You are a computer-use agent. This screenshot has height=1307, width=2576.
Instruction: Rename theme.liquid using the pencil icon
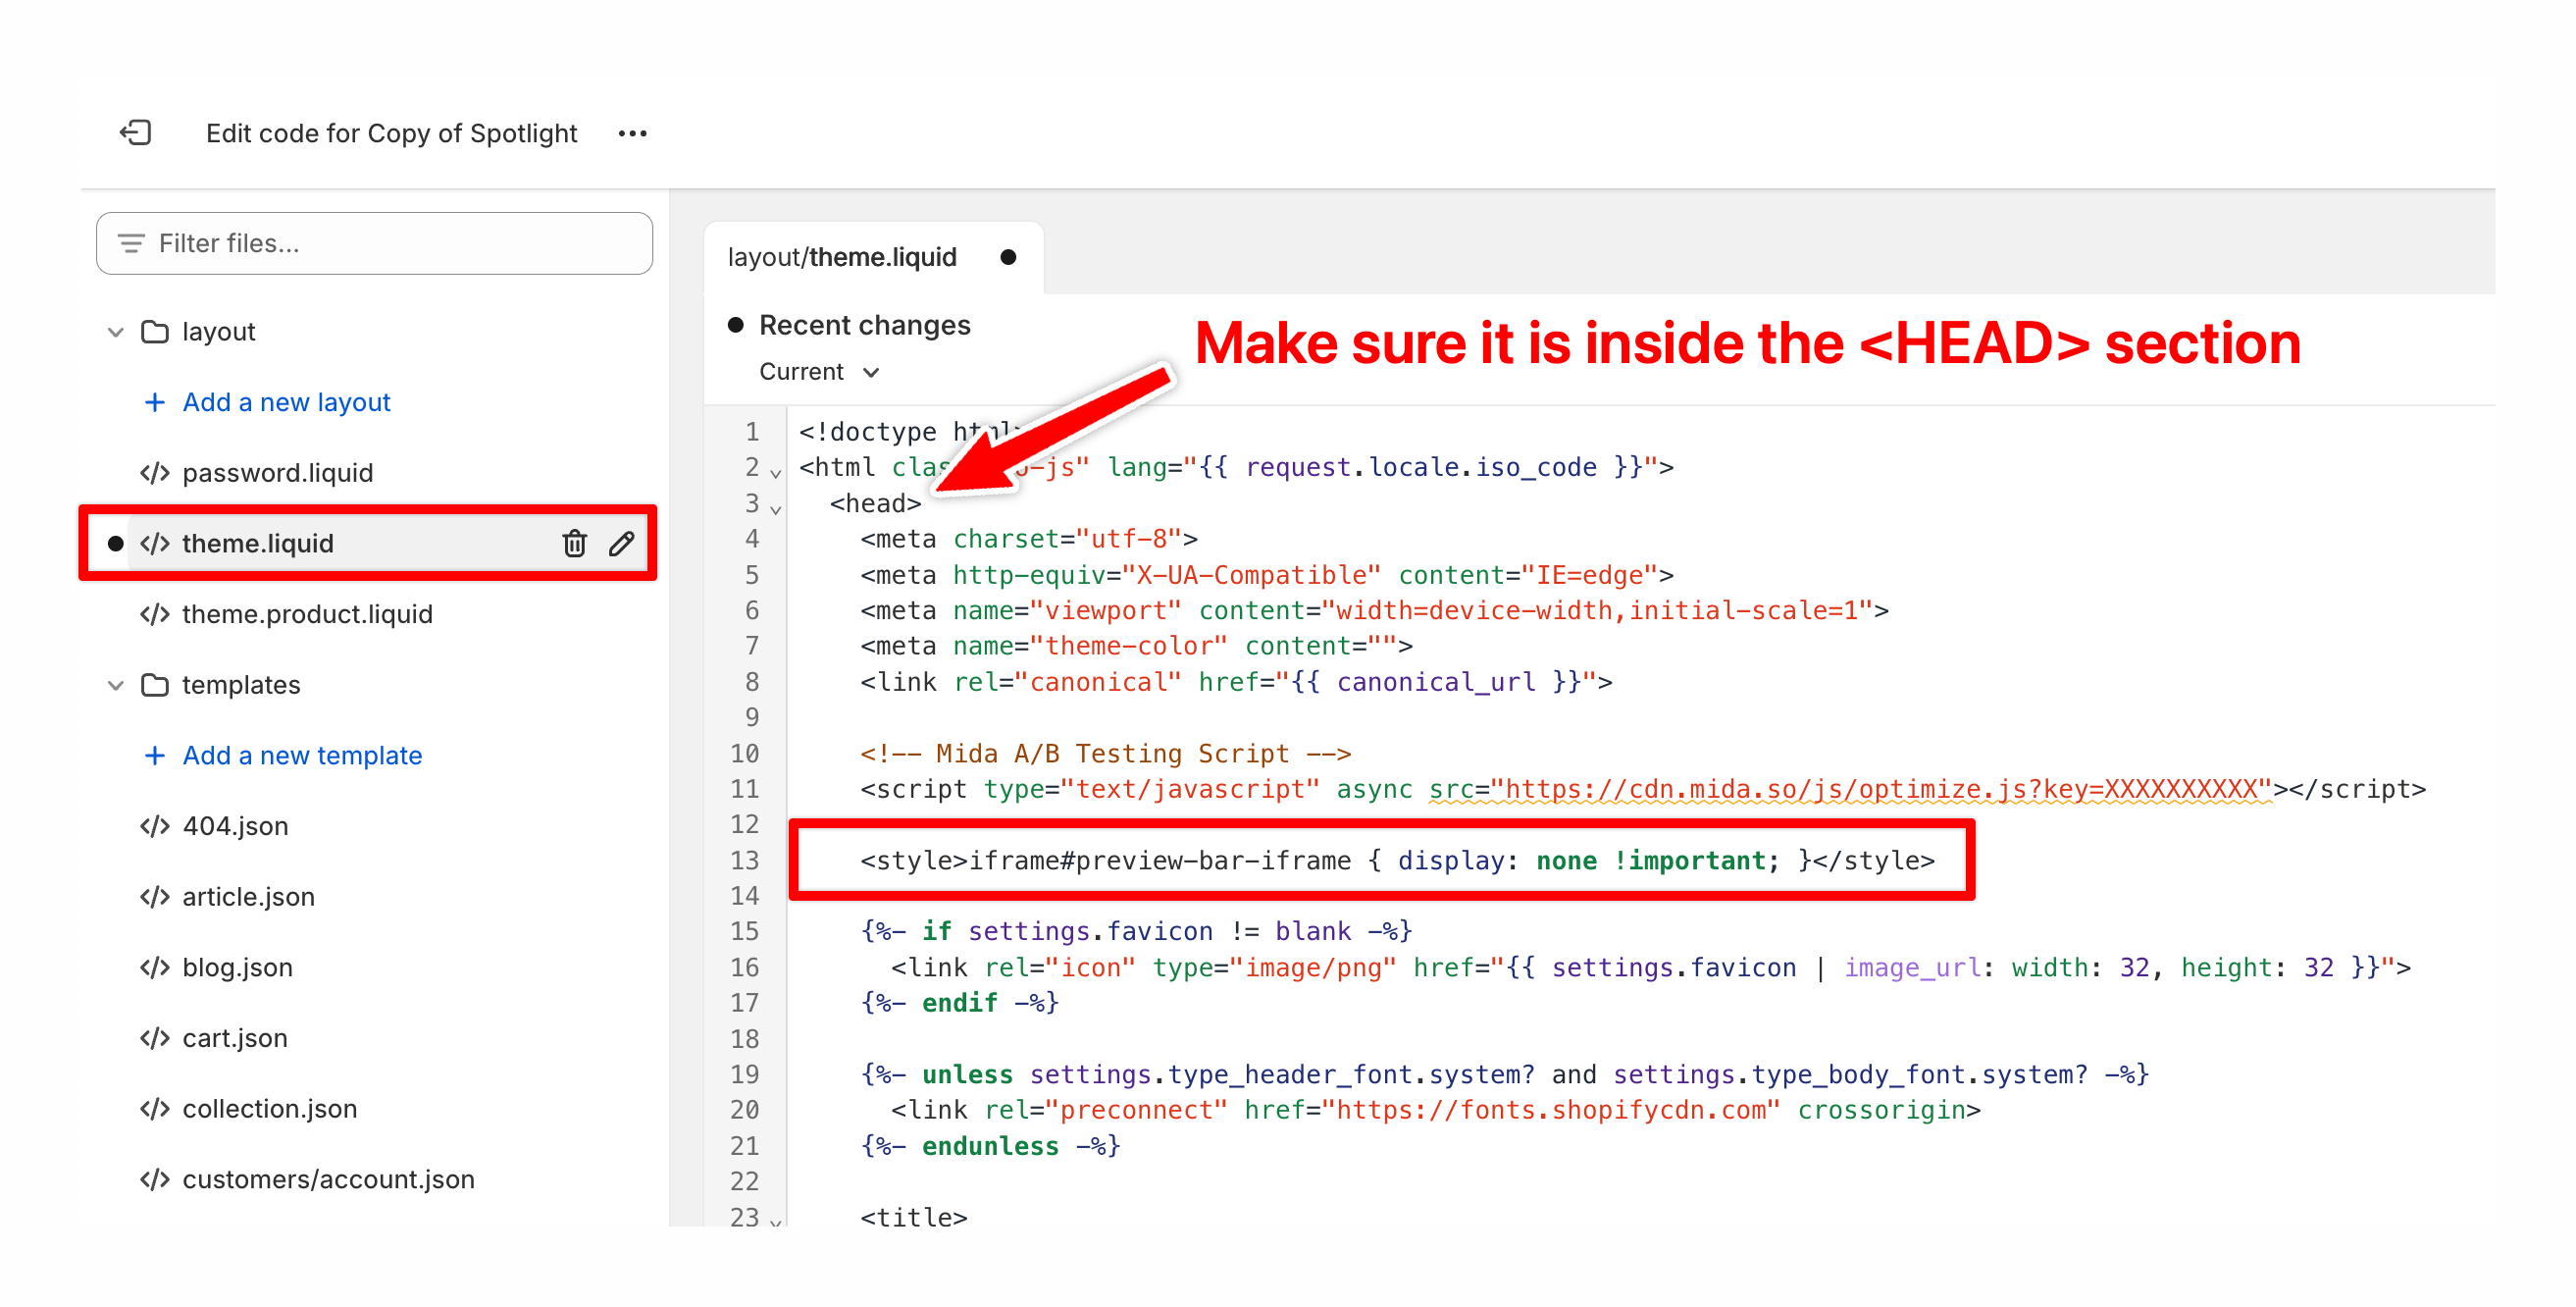pos(621,543)
